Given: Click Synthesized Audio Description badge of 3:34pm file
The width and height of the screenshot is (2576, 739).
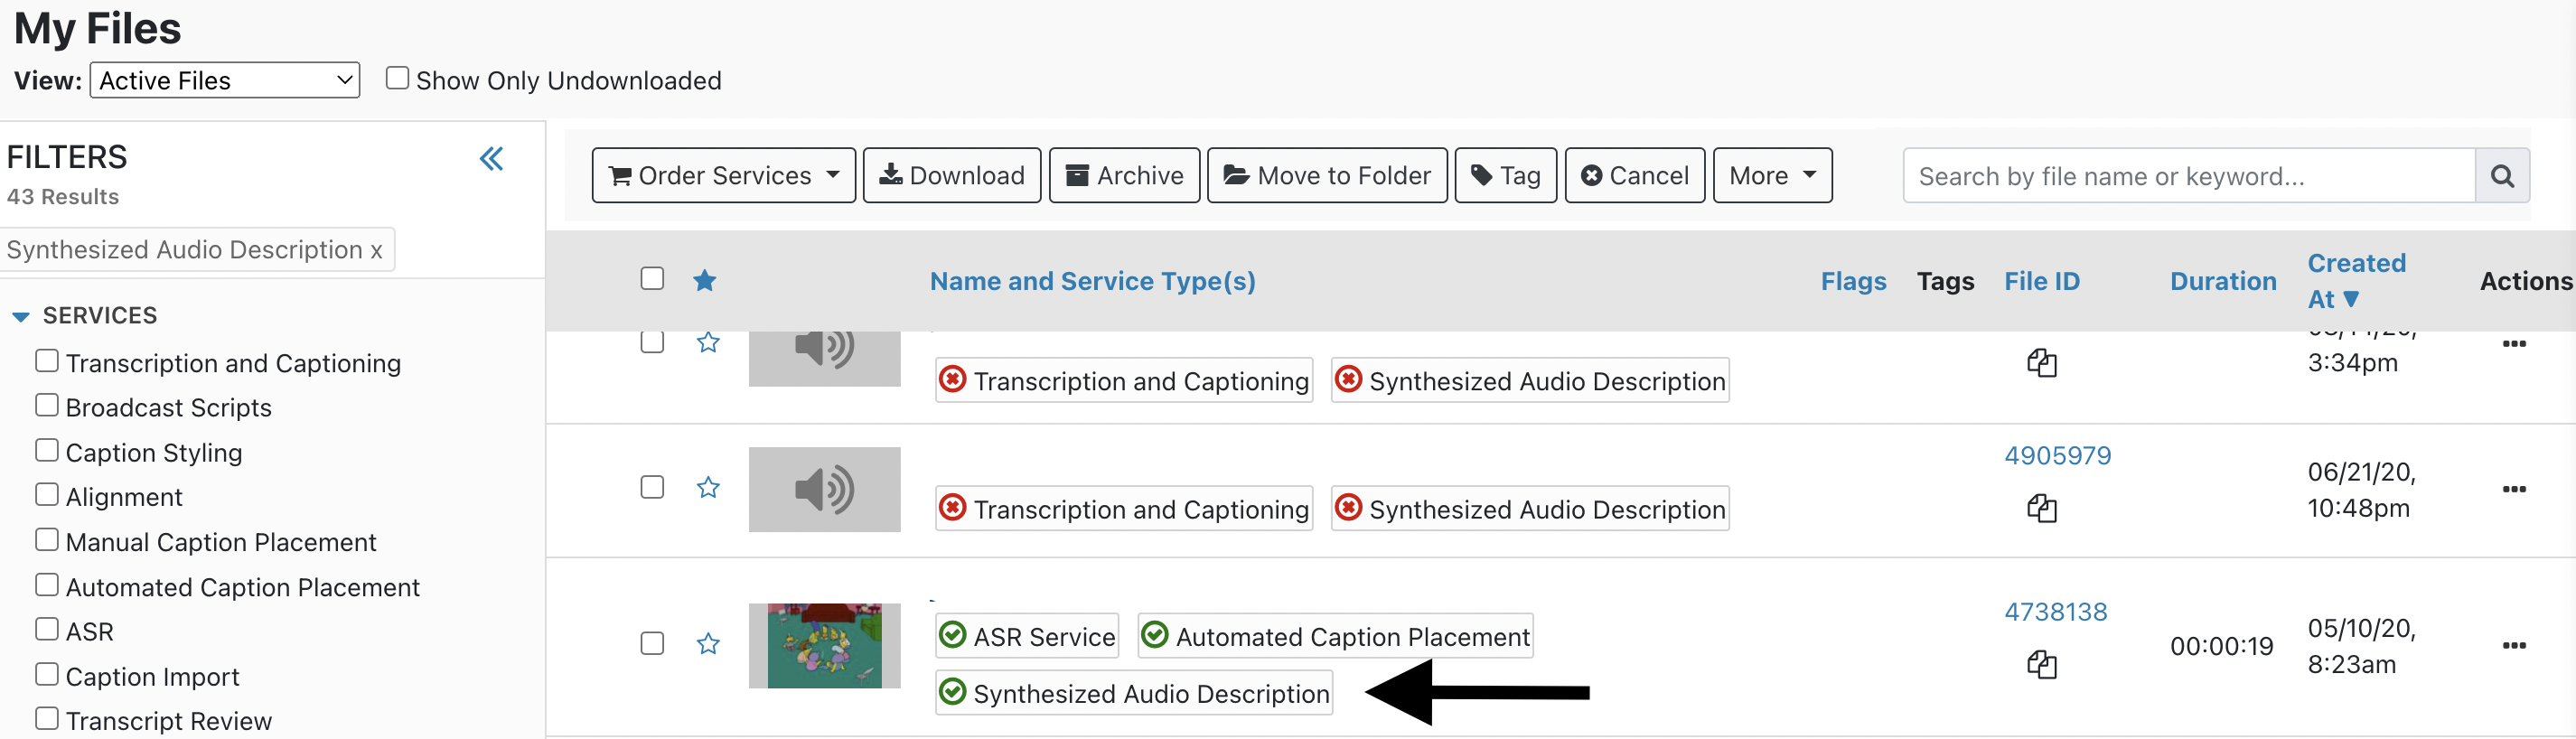Looking at the screenshot, I should pyautogui.click(x=1530, y=381).
